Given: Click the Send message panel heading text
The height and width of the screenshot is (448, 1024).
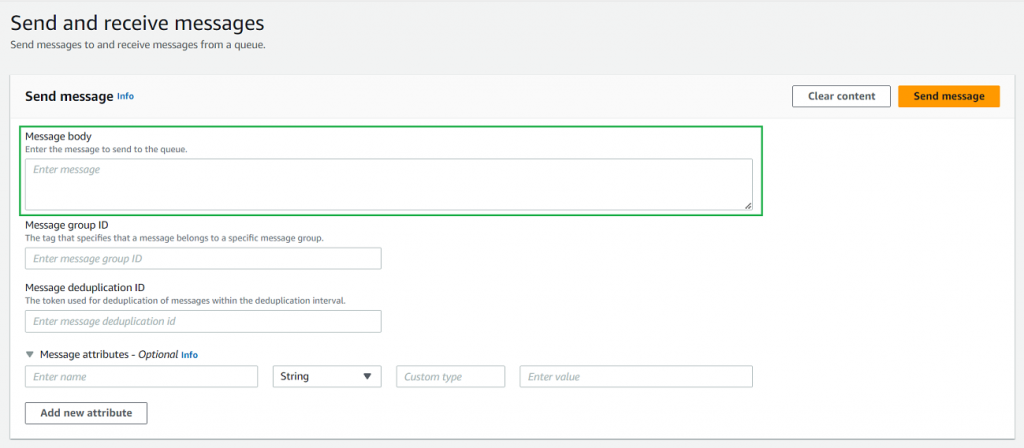Looking at the screenshot, I should [68, 96].
